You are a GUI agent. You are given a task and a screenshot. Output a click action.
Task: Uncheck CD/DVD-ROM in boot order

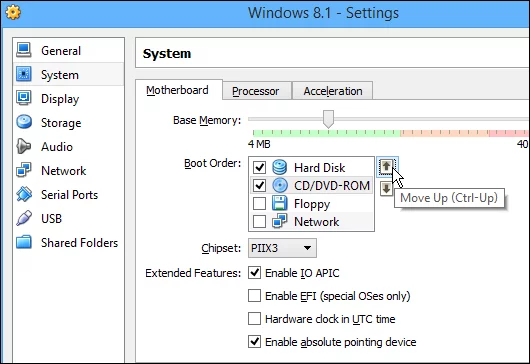coord(260,185)
